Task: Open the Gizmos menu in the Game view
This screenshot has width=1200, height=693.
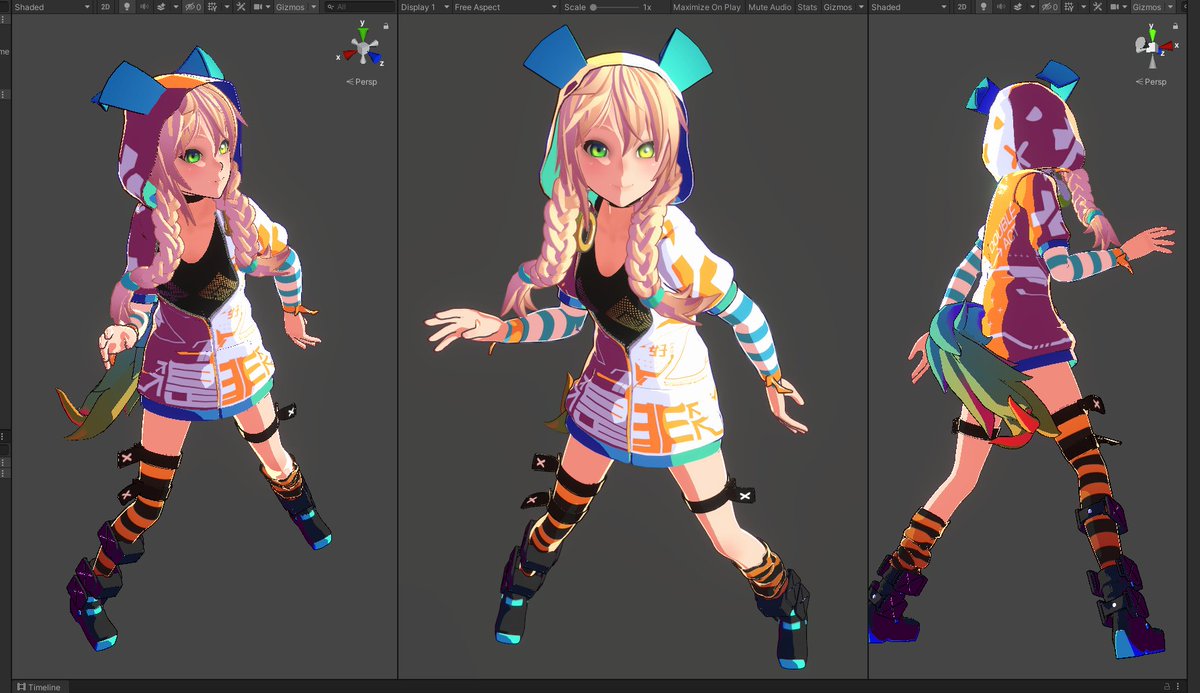Action: click(x=836, y=6)
